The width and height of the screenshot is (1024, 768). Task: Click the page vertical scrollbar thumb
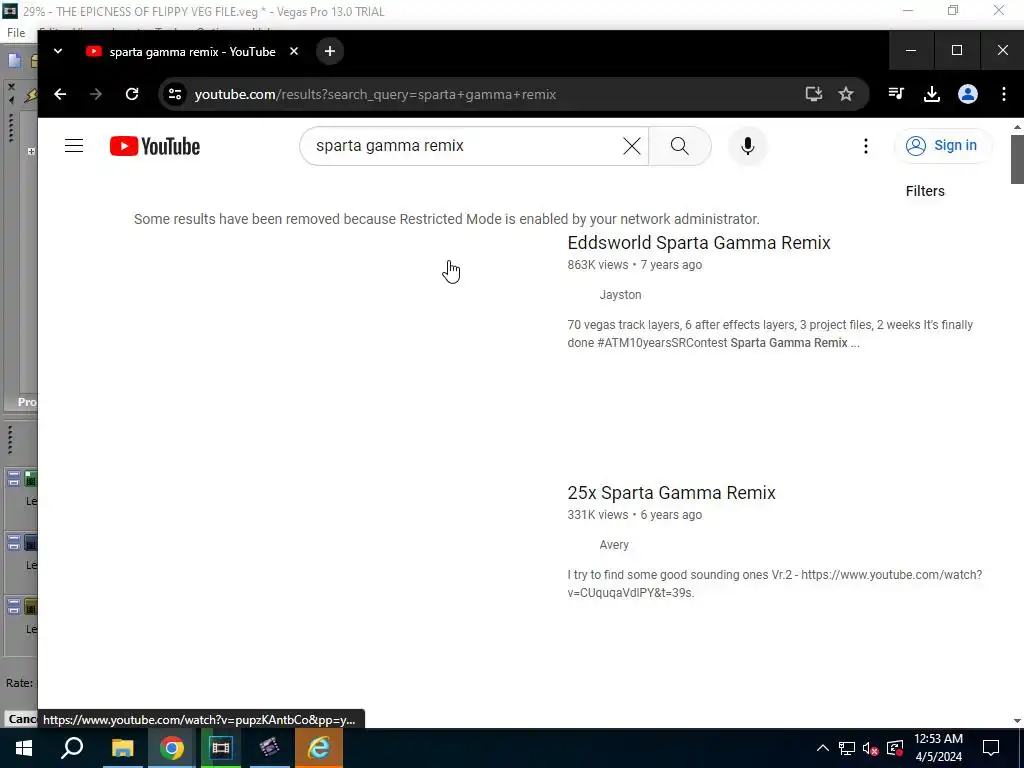[x=1017, y=159]
